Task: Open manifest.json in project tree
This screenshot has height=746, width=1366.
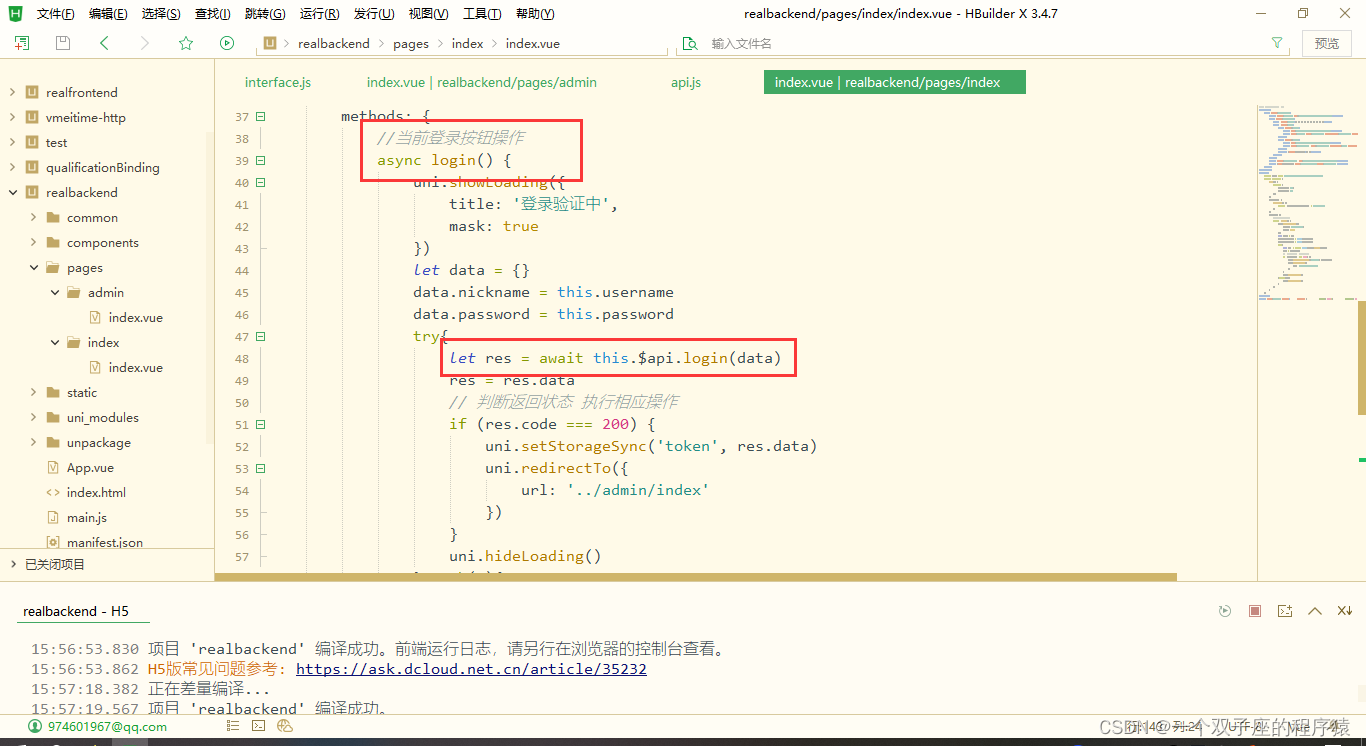Action: [x=104, y=542]
